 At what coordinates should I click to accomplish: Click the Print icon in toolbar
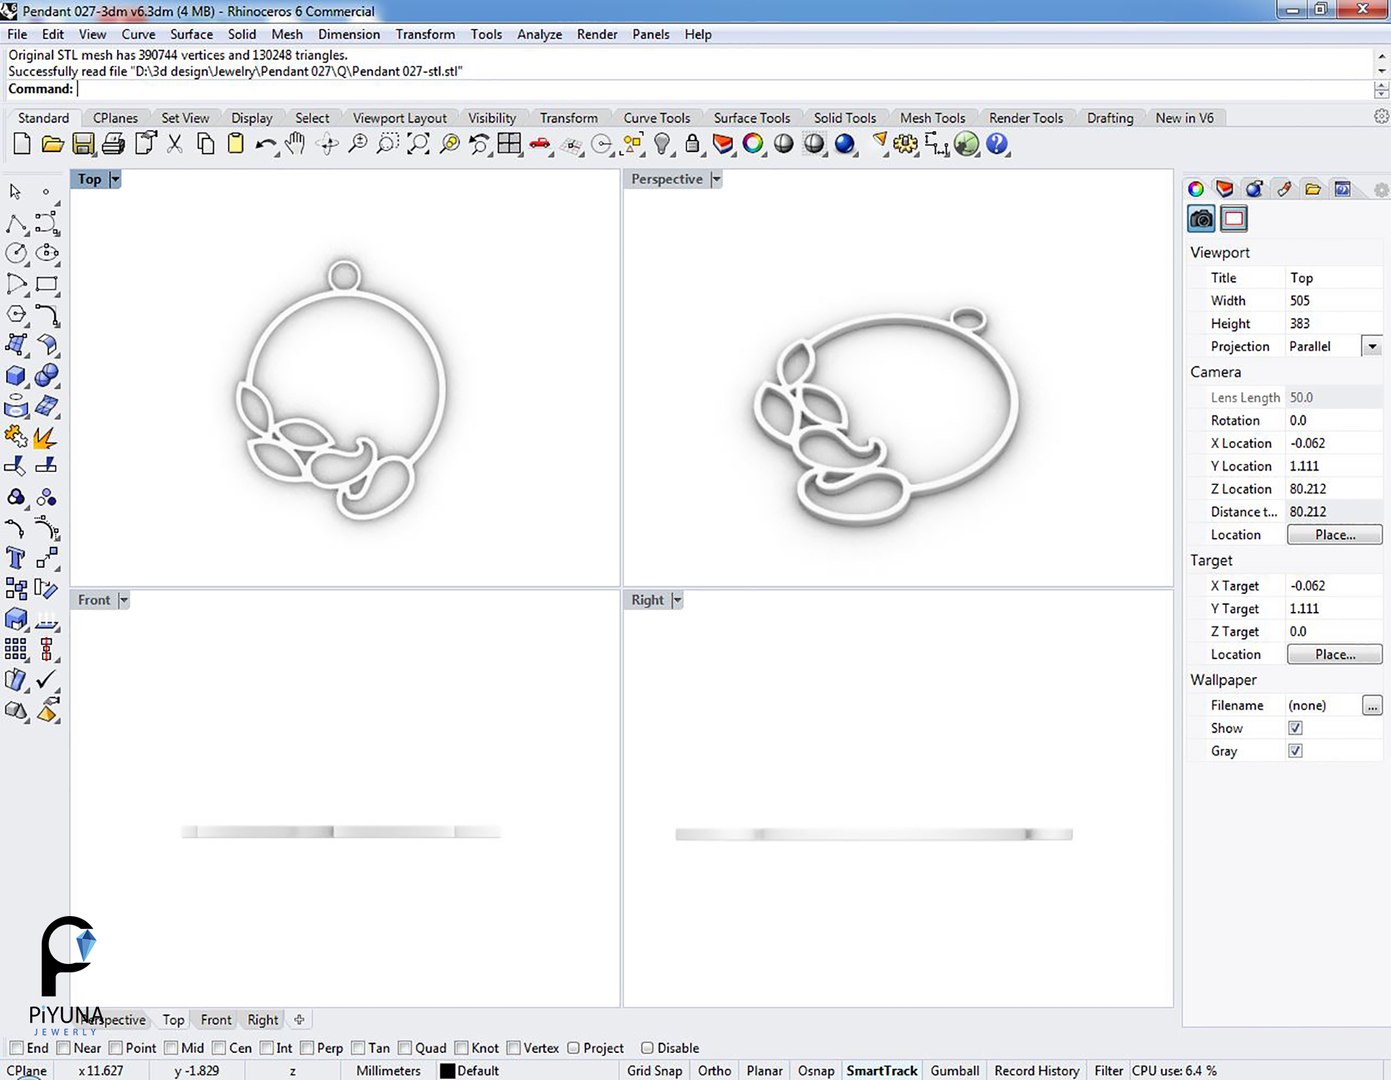coord(113,144)
